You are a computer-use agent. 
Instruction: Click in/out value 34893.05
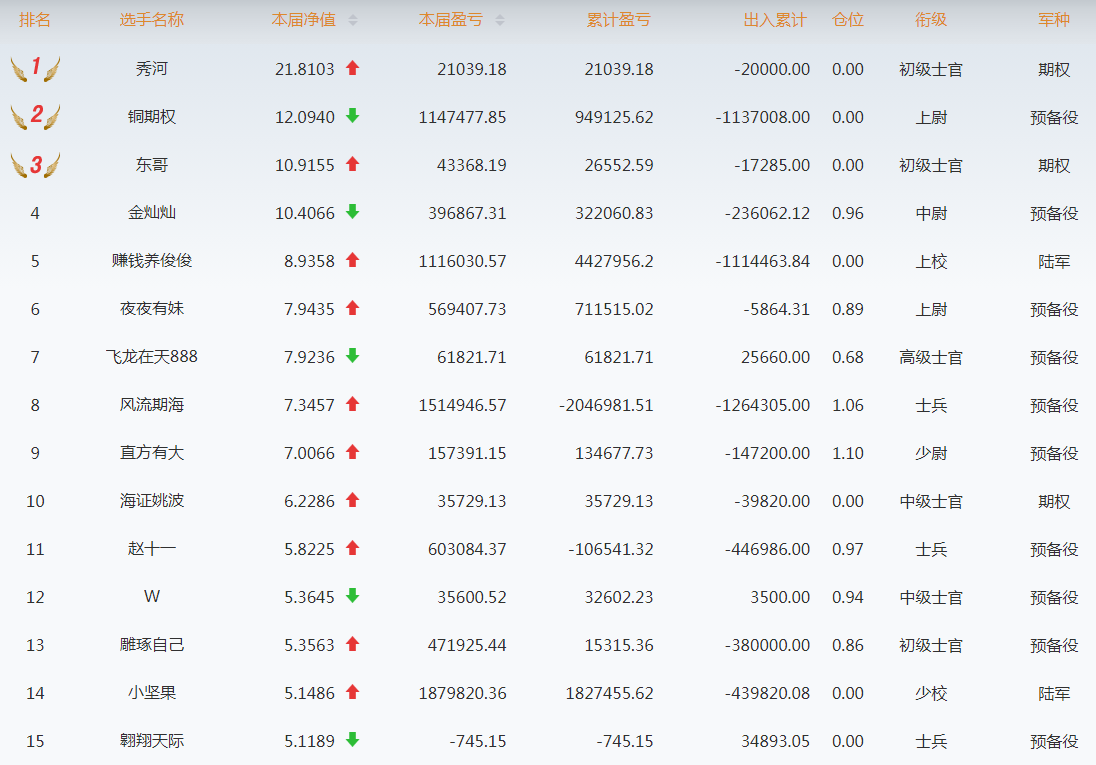coord(775,741)
